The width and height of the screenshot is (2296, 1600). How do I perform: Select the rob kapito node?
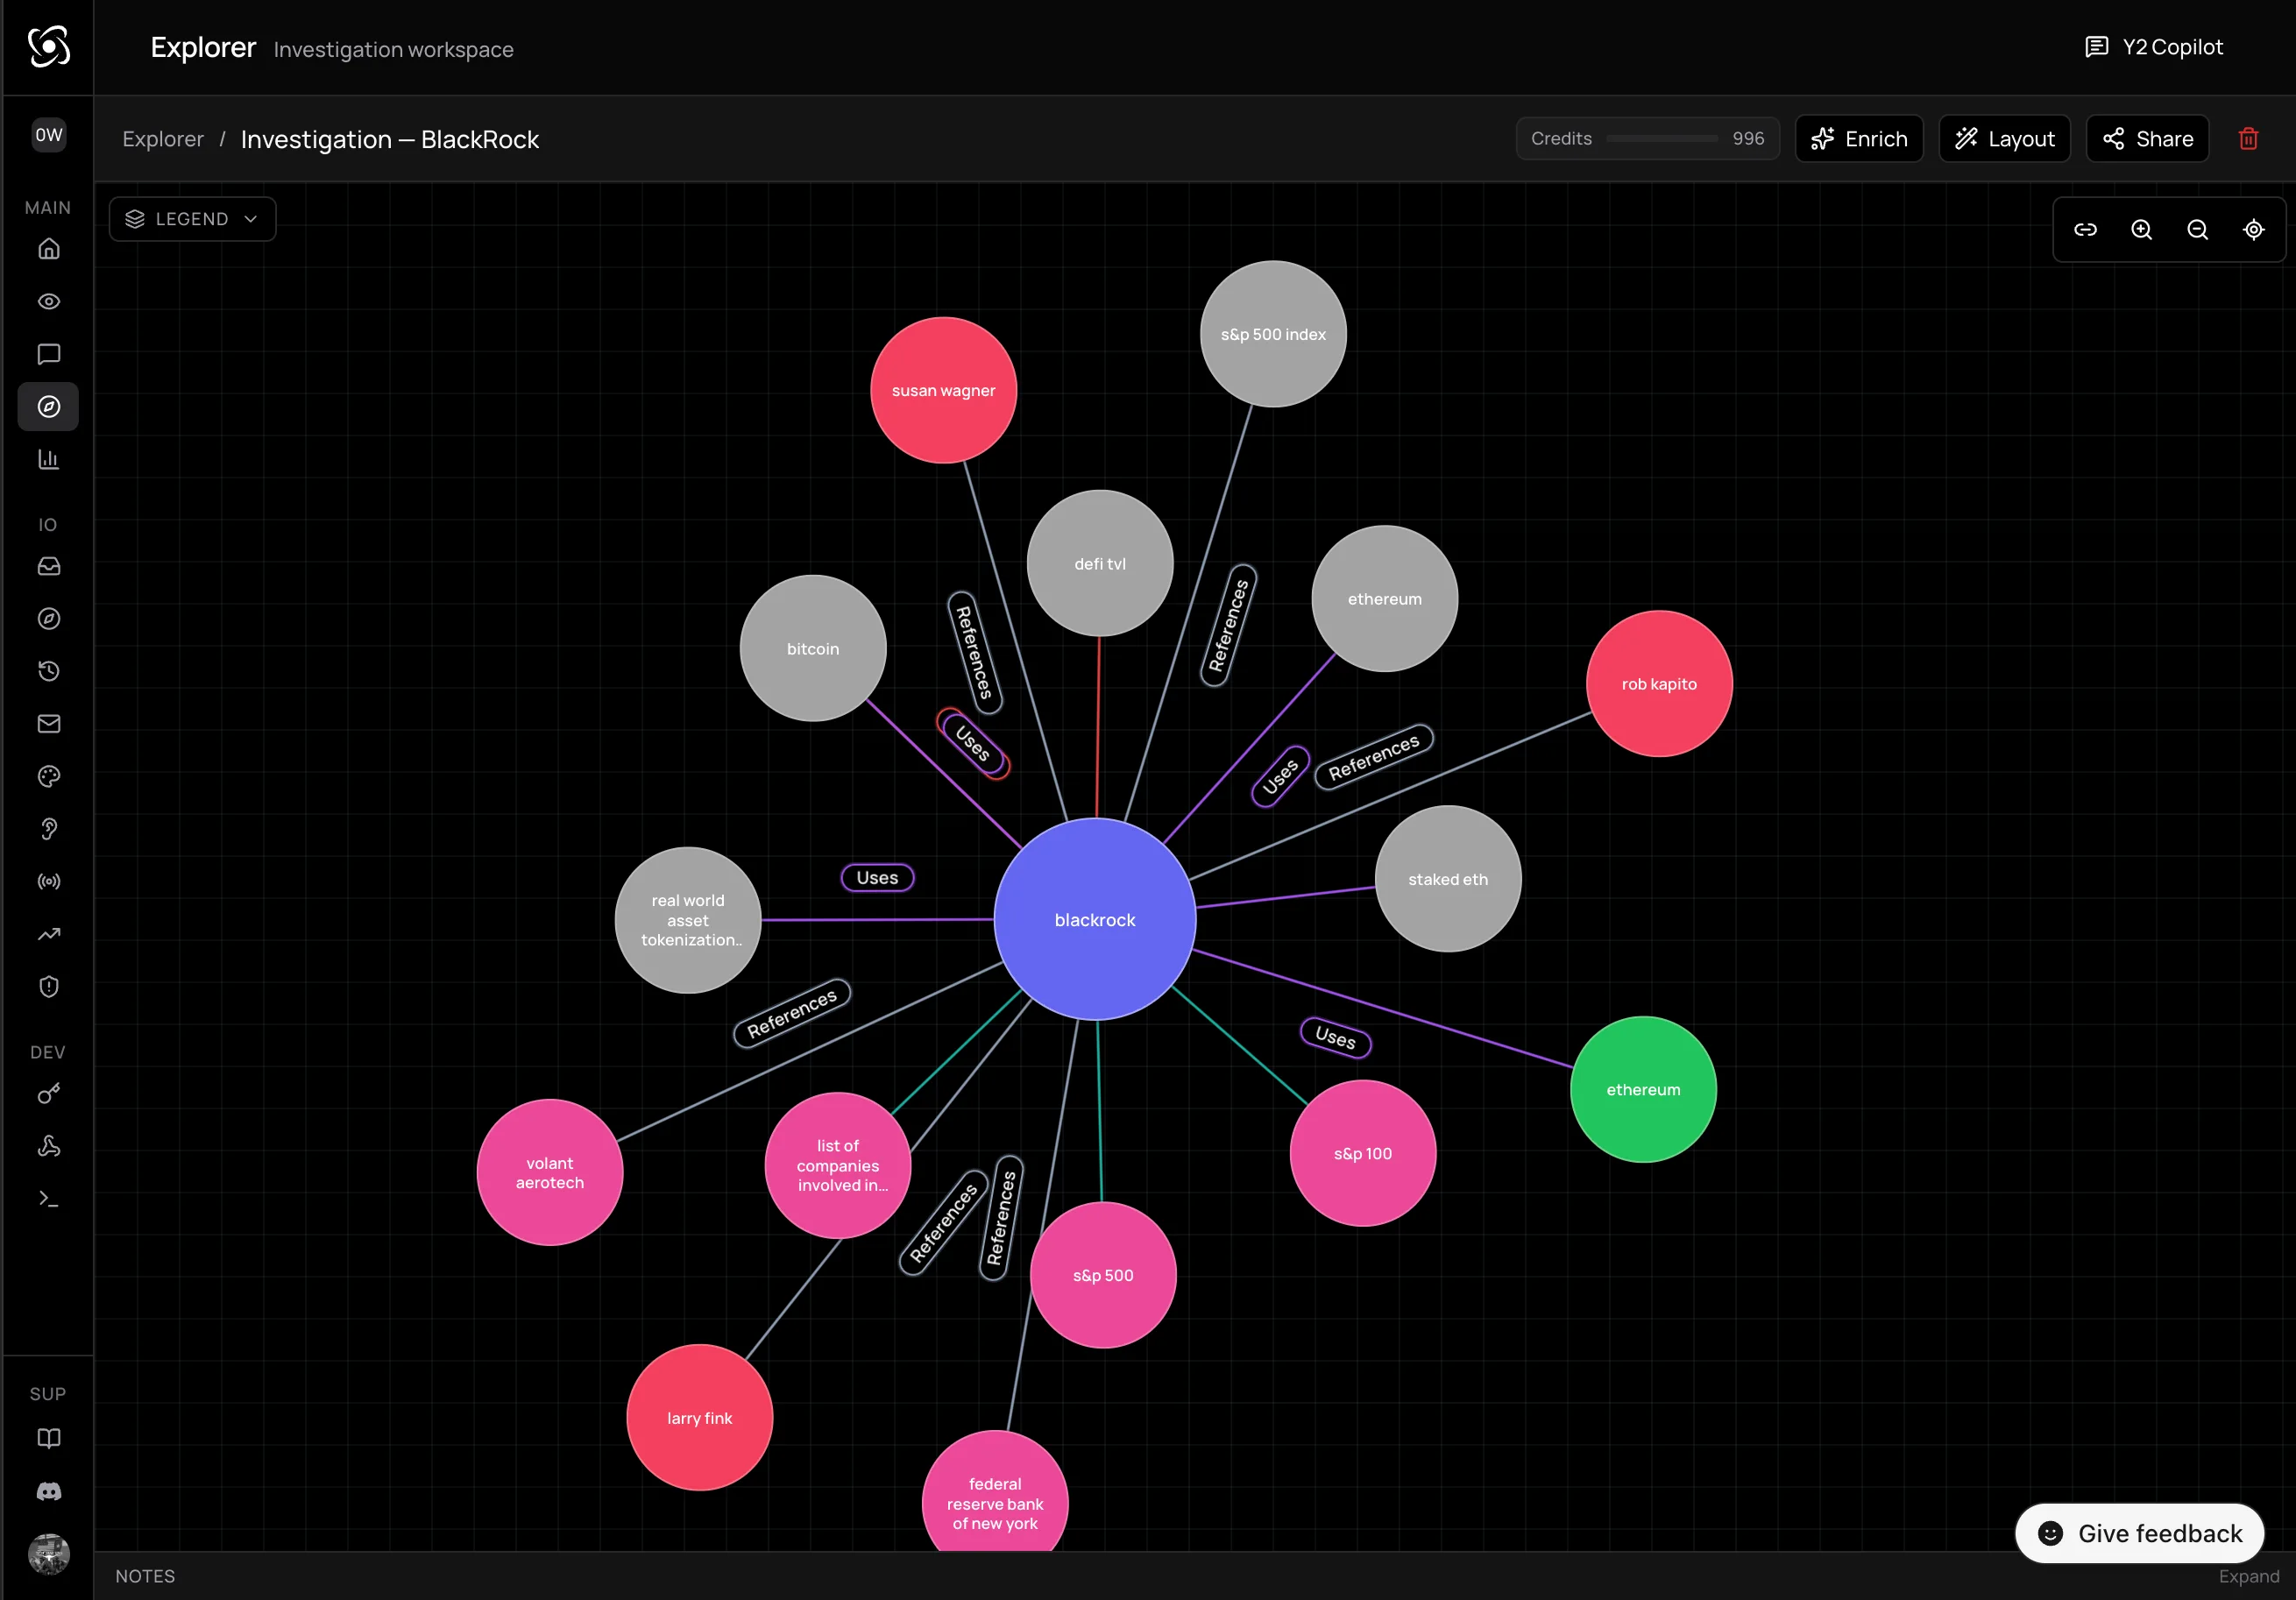[1659, 683]
